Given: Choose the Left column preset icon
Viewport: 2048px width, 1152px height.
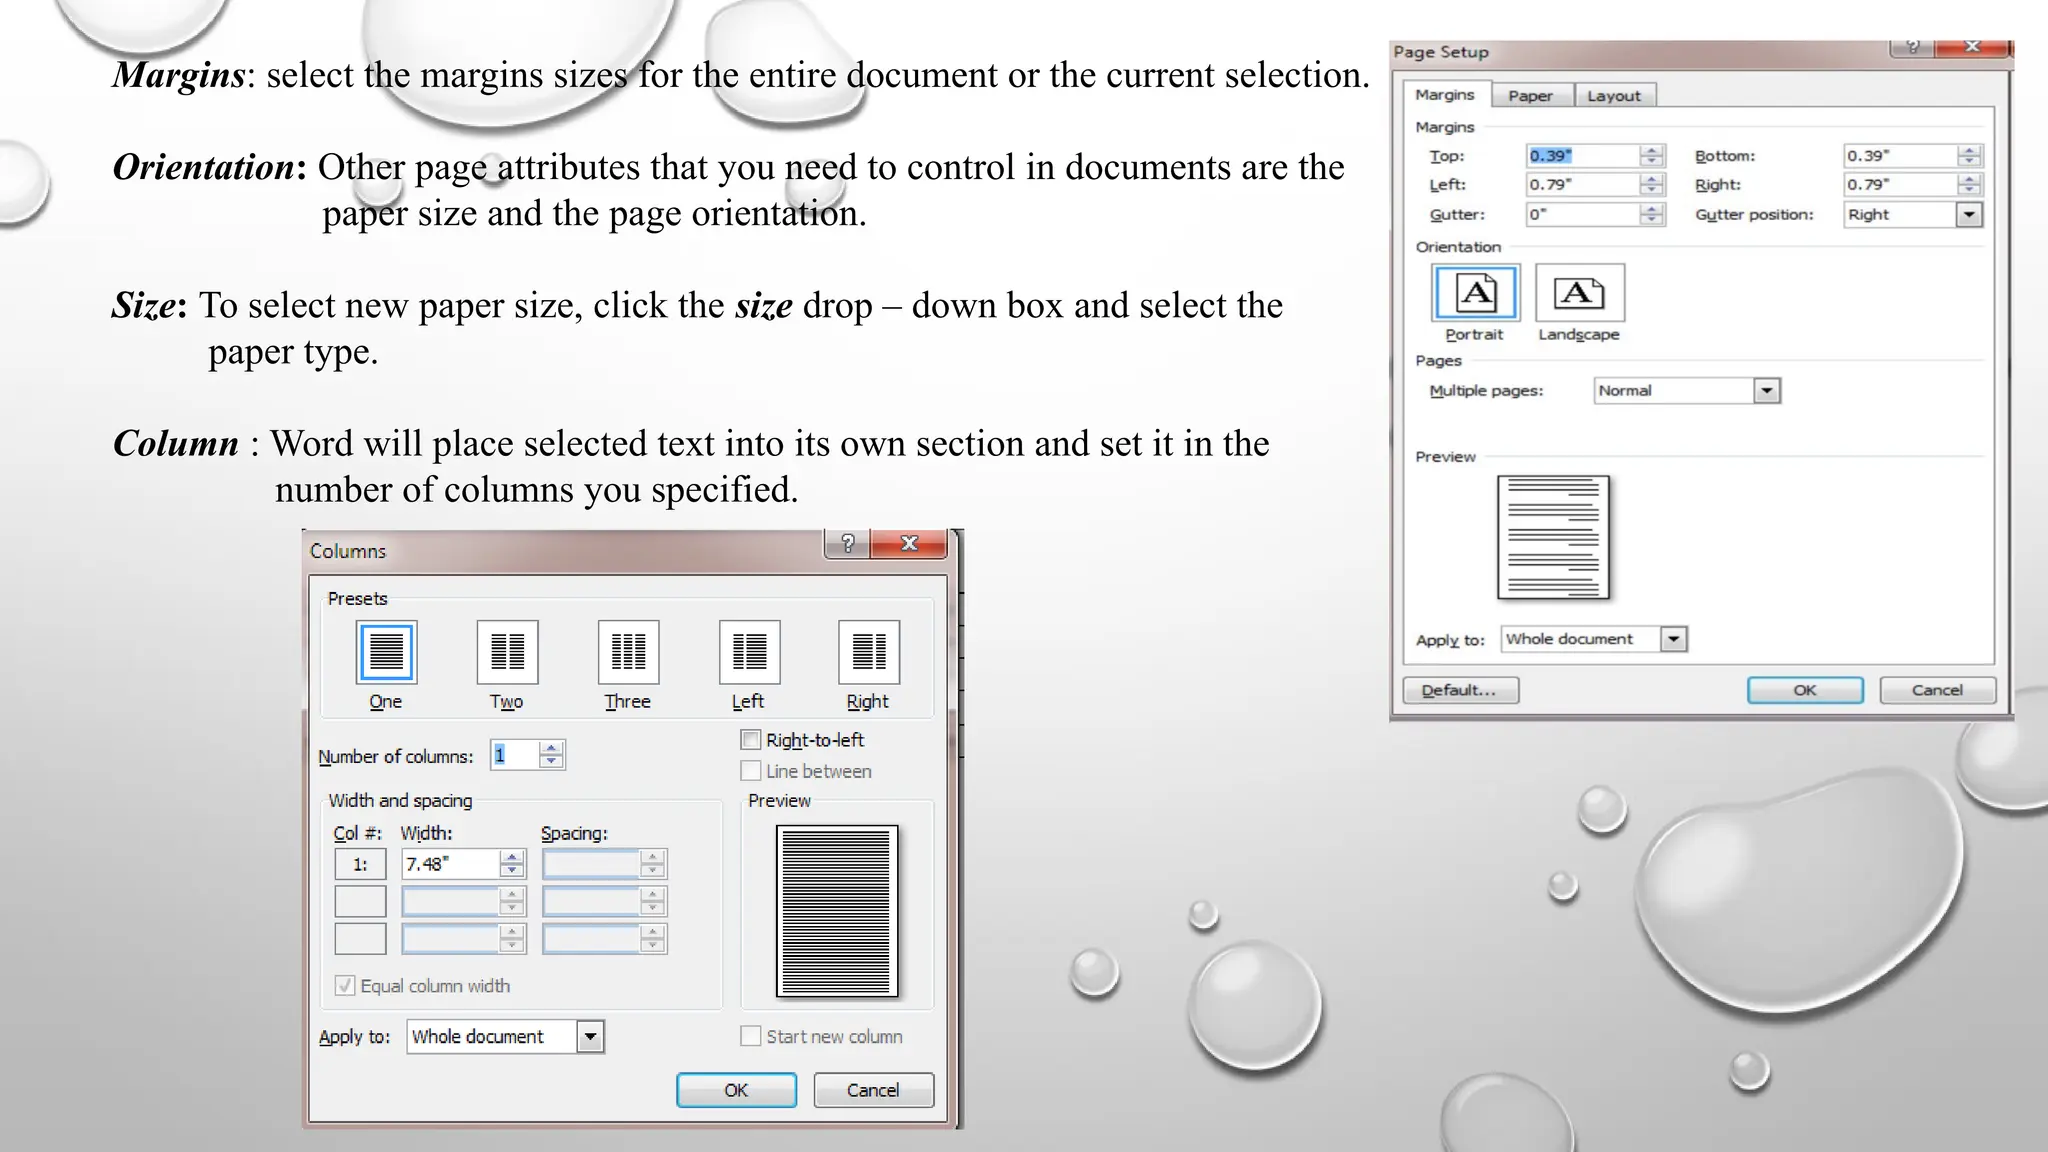Looking at the screenshot, I should (749, 652).
